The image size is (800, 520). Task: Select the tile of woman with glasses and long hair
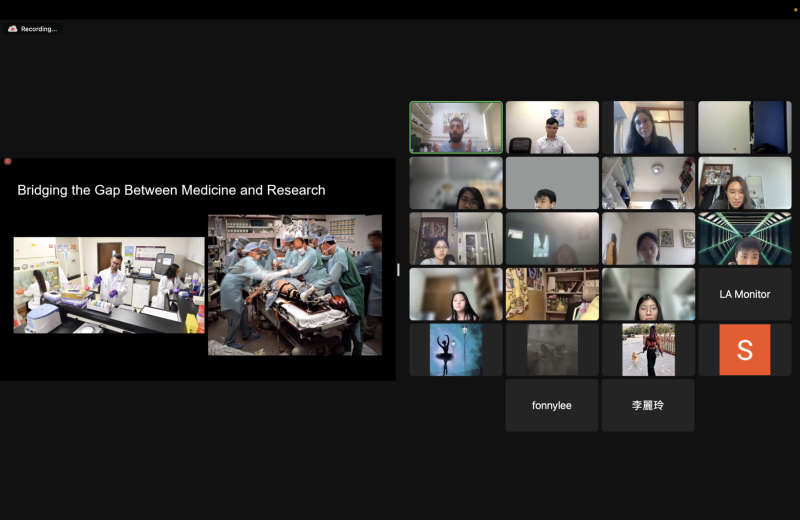pyautogui.click(x=648, y=127)
